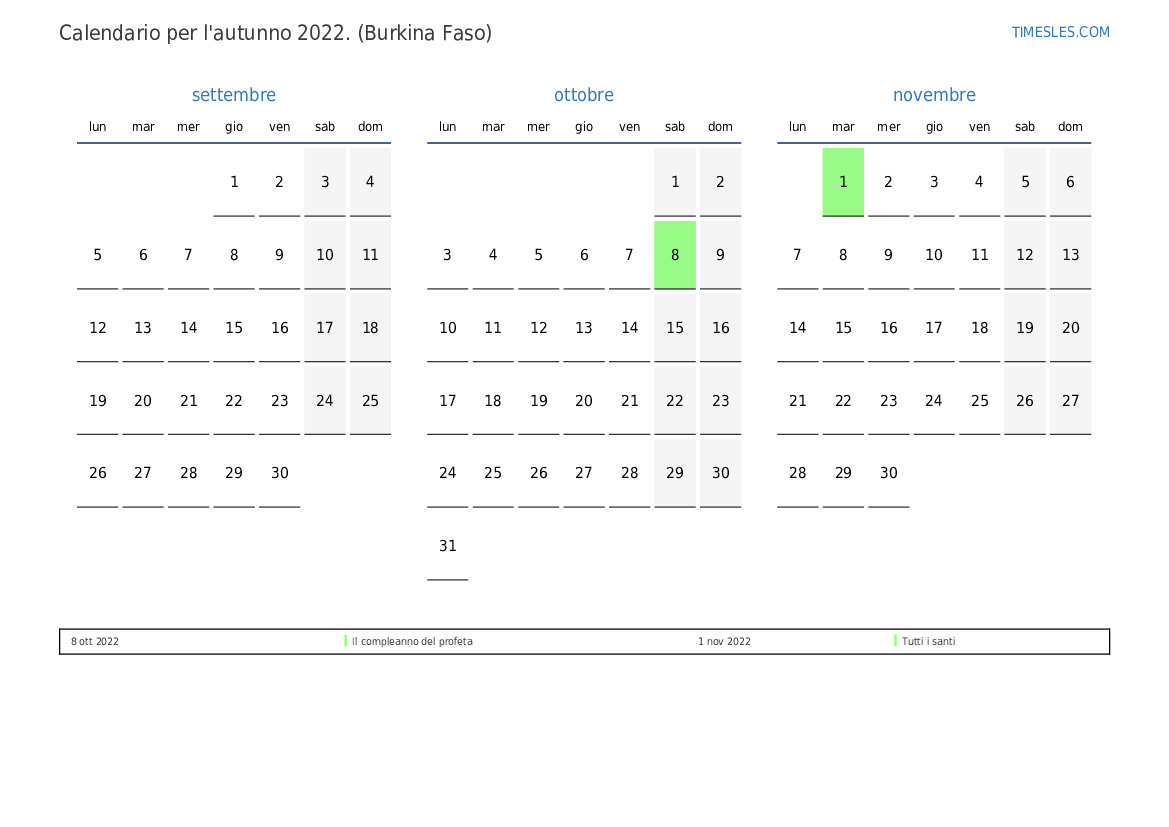Click '1 nov 2022' in the legend
The height and width of the screenshot is (827, 1169).
pyautogui.click(x=724, y=641)
